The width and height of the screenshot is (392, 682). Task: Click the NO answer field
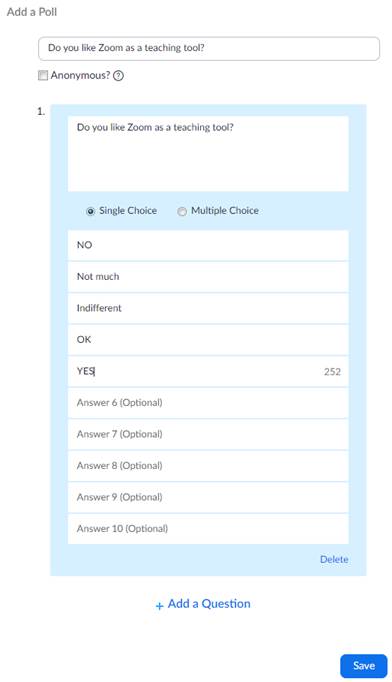pos(208,245)
